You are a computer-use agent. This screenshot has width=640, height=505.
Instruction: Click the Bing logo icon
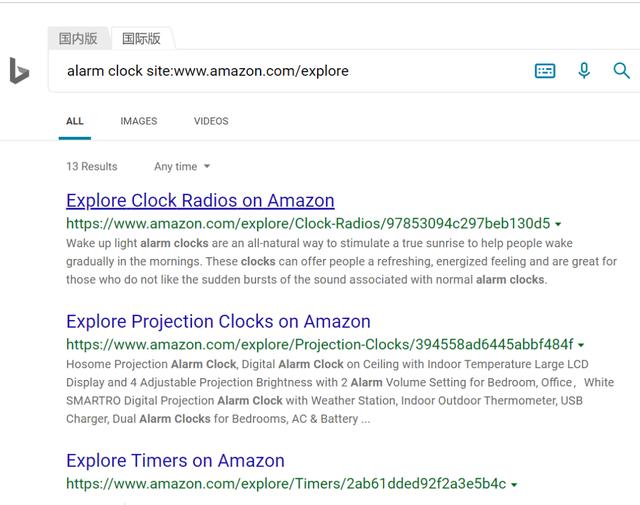coord(19,71)
